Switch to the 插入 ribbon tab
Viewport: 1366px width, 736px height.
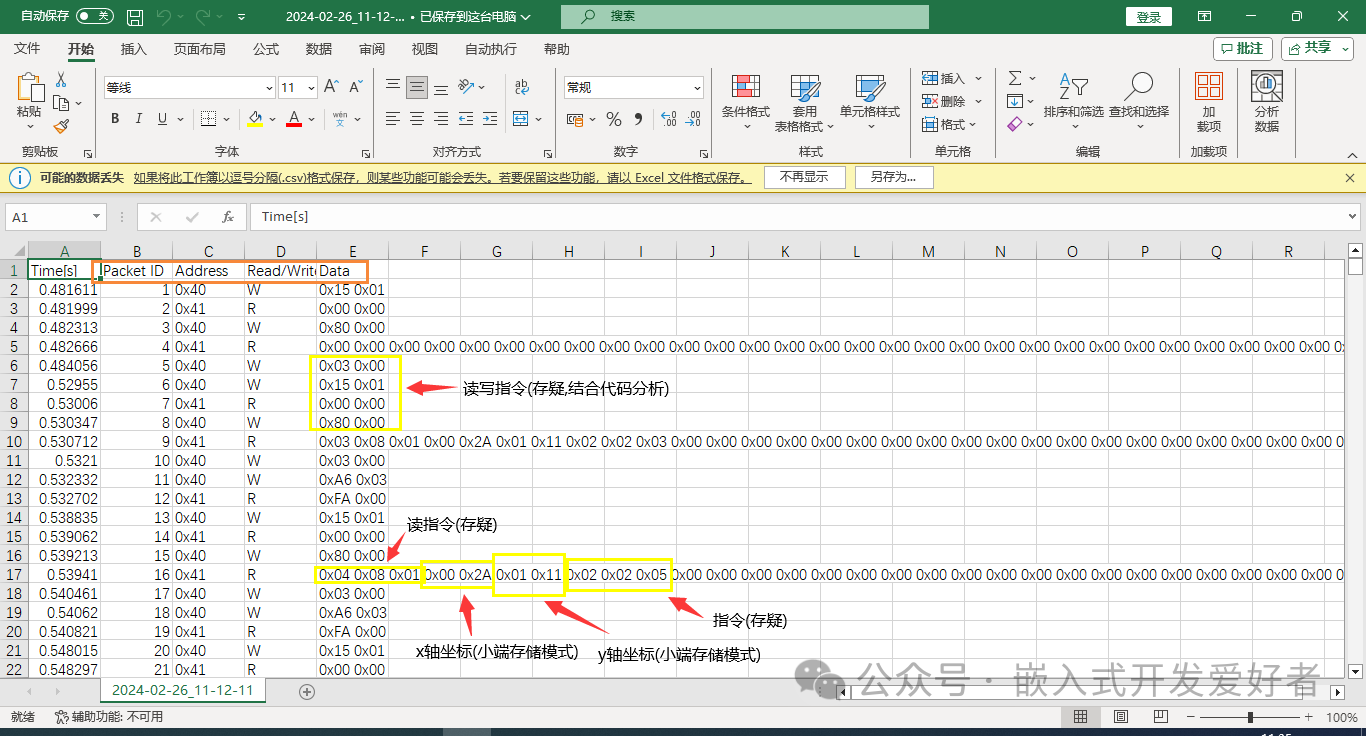133,49
